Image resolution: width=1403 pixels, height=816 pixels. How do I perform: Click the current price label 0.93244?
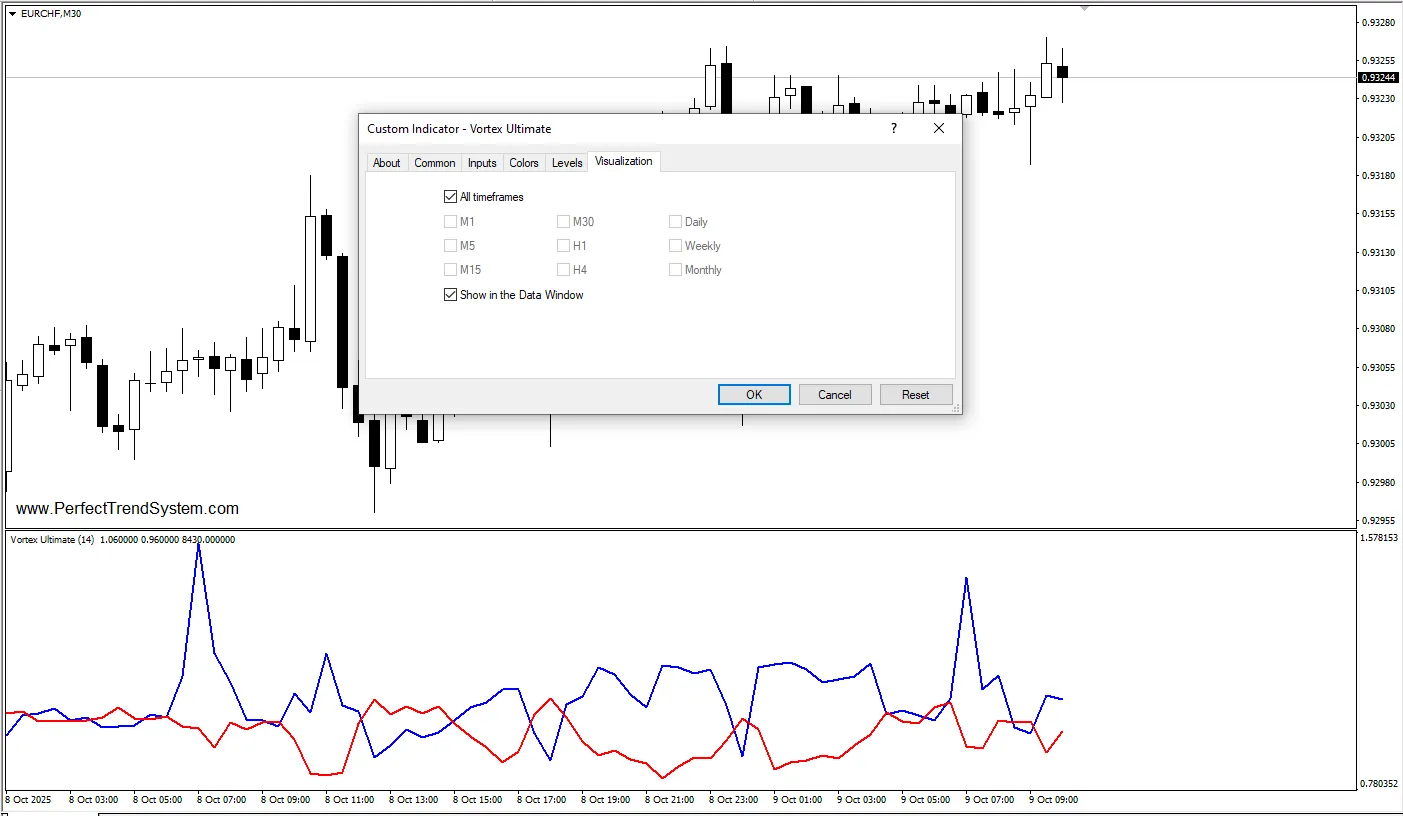click(x=1378, y=78)
